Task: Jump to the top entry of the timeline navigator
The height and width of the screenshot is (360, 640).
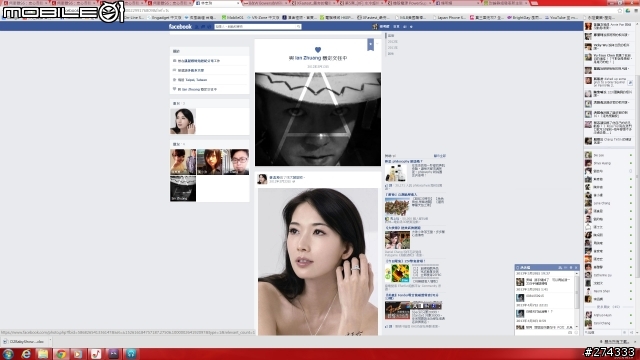Action: [x=391, y=36]
